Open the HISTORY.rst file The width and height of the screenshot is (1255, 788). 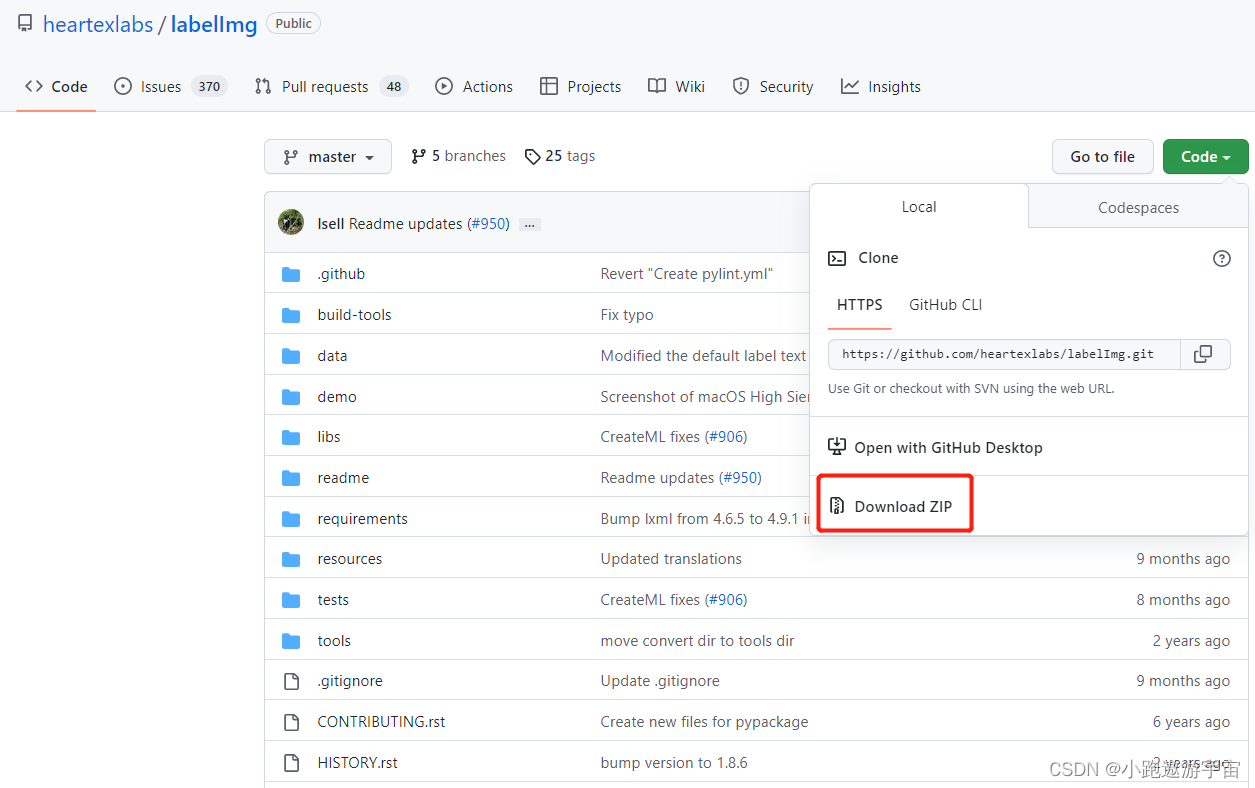click(x=357, y=763)
